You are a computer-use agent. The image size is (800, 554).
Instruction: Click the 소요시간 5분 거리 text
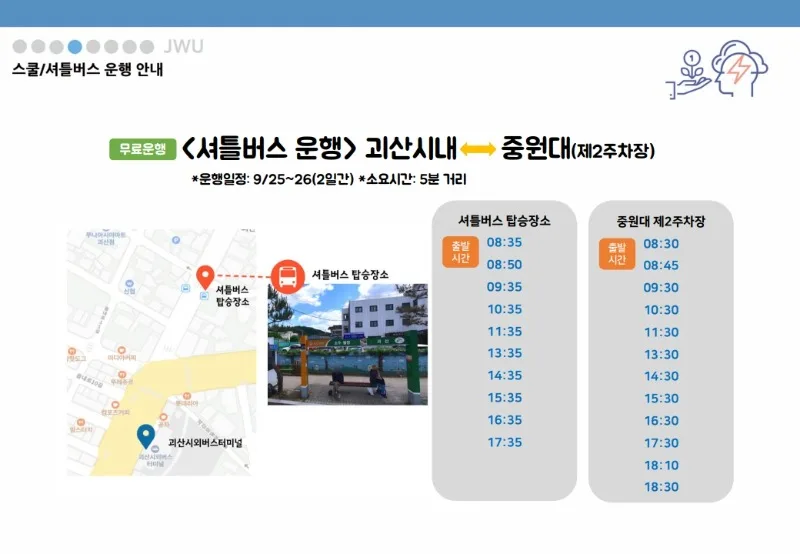[413, 179]
